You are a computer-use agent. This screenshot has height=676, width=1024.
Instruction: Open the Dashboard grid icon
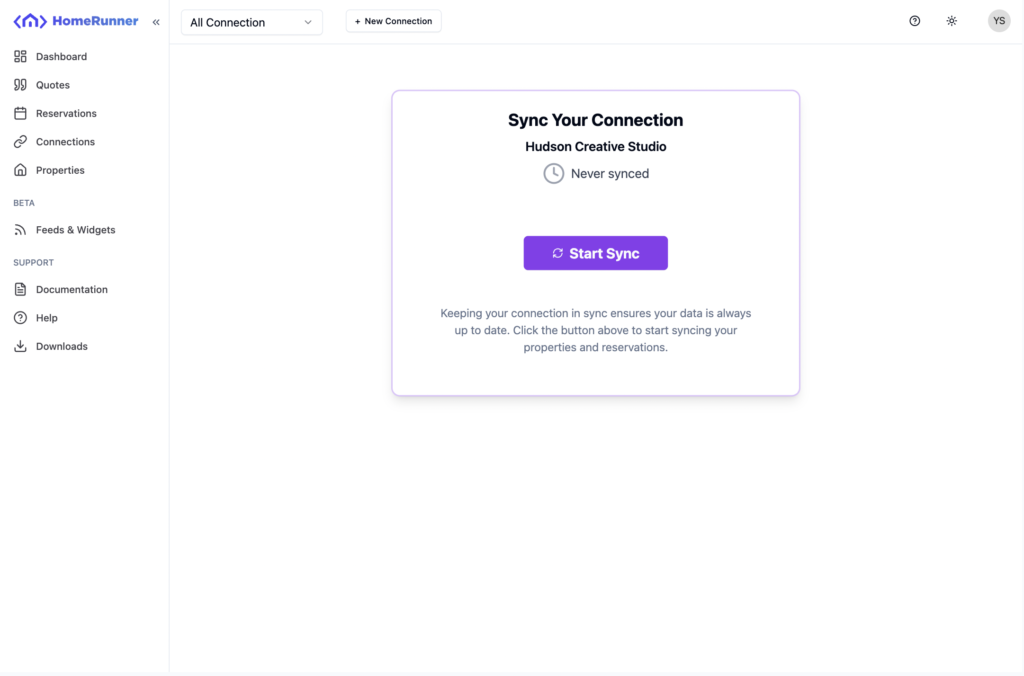[x=20, y=57]
